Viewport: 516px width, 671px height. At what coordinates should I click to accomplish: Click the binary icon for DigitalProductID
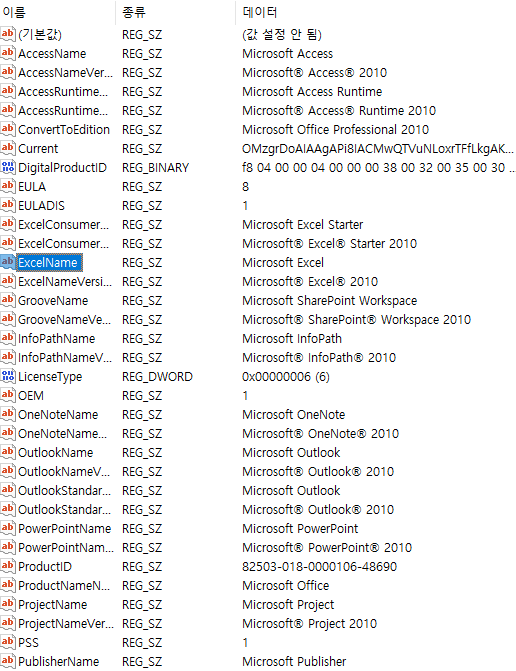(8, 167)
